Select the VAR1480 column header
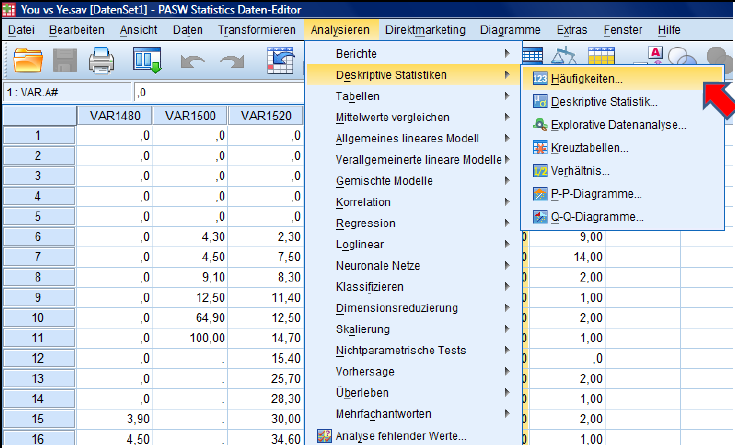Screen dimensions: 735x448 click(x=115, y=116)
